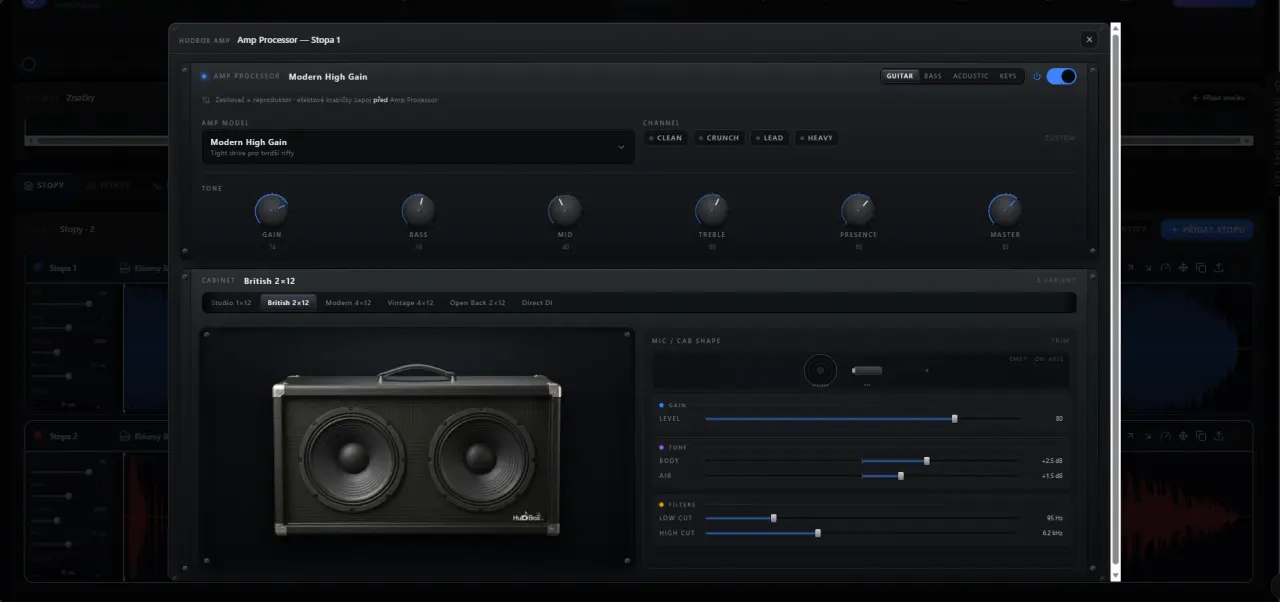
Task: Click the GAIN tone knob
Action: tap(272, 210)
